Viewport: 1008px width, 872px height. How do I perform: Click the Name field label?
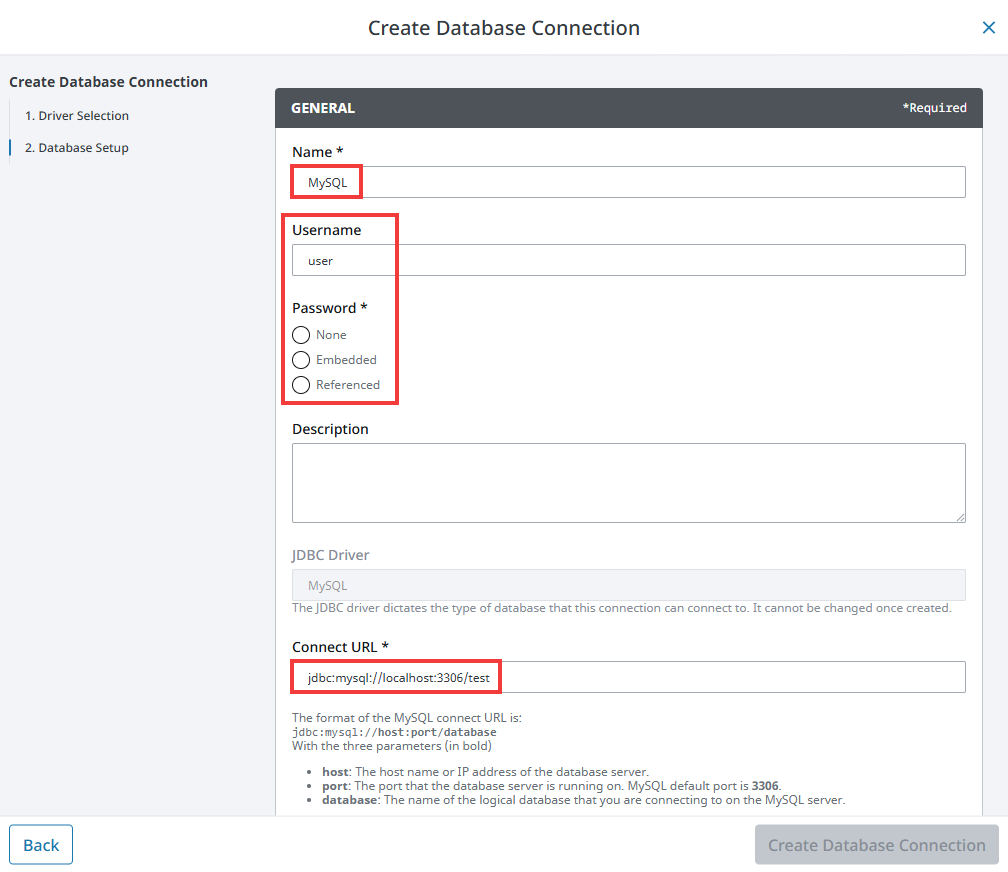(x=317, y=152)
